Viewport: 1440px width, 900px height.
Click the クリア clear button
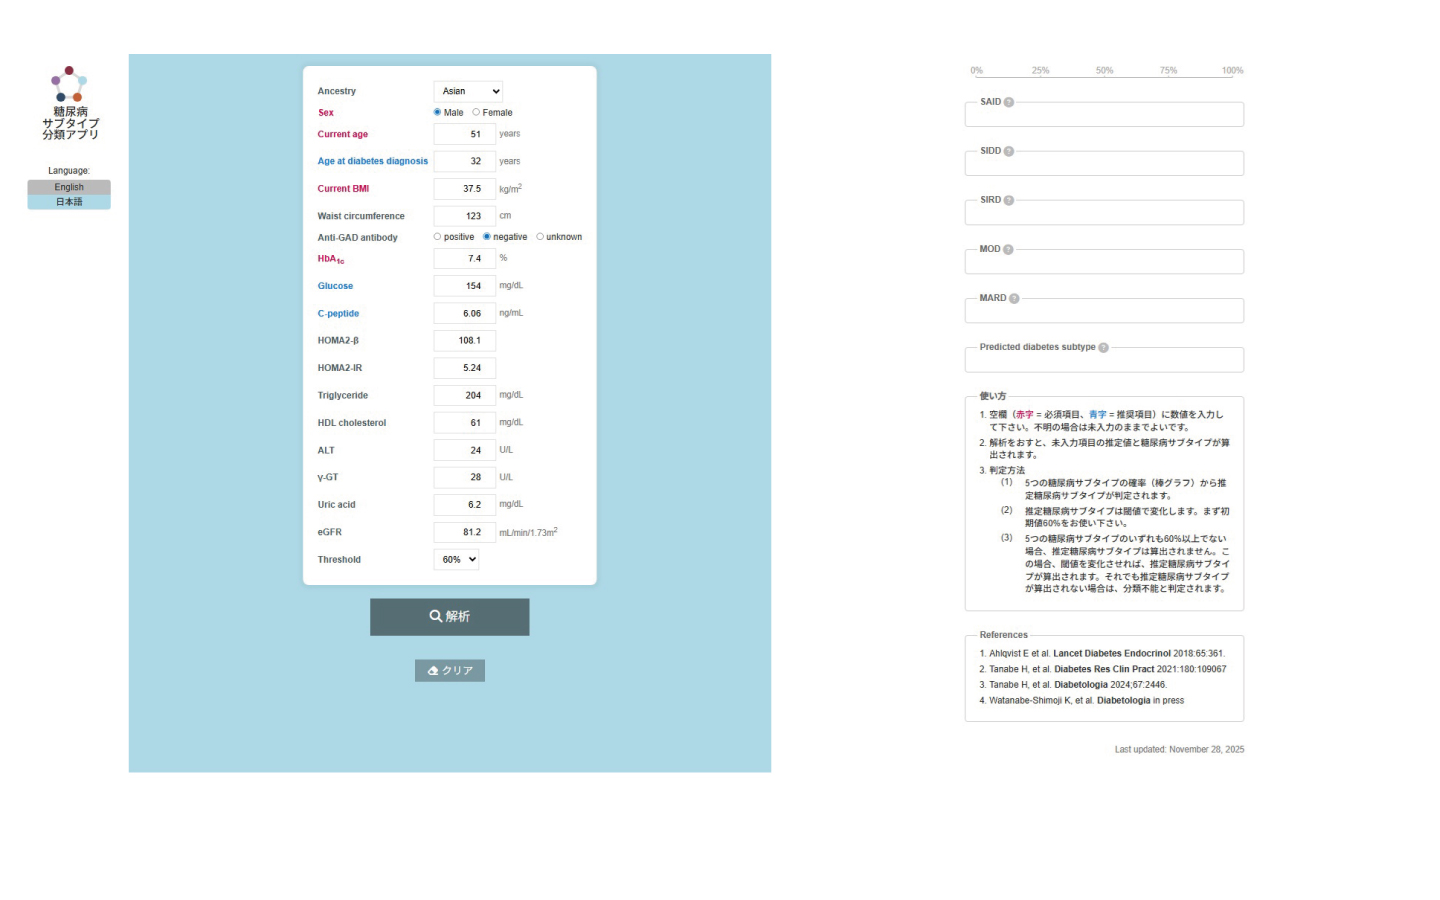coord(450,671)
